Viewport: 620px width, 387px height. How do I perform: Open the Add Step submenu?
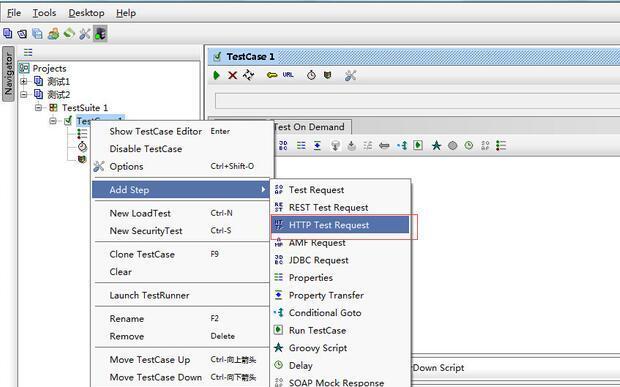pos(181,190)
